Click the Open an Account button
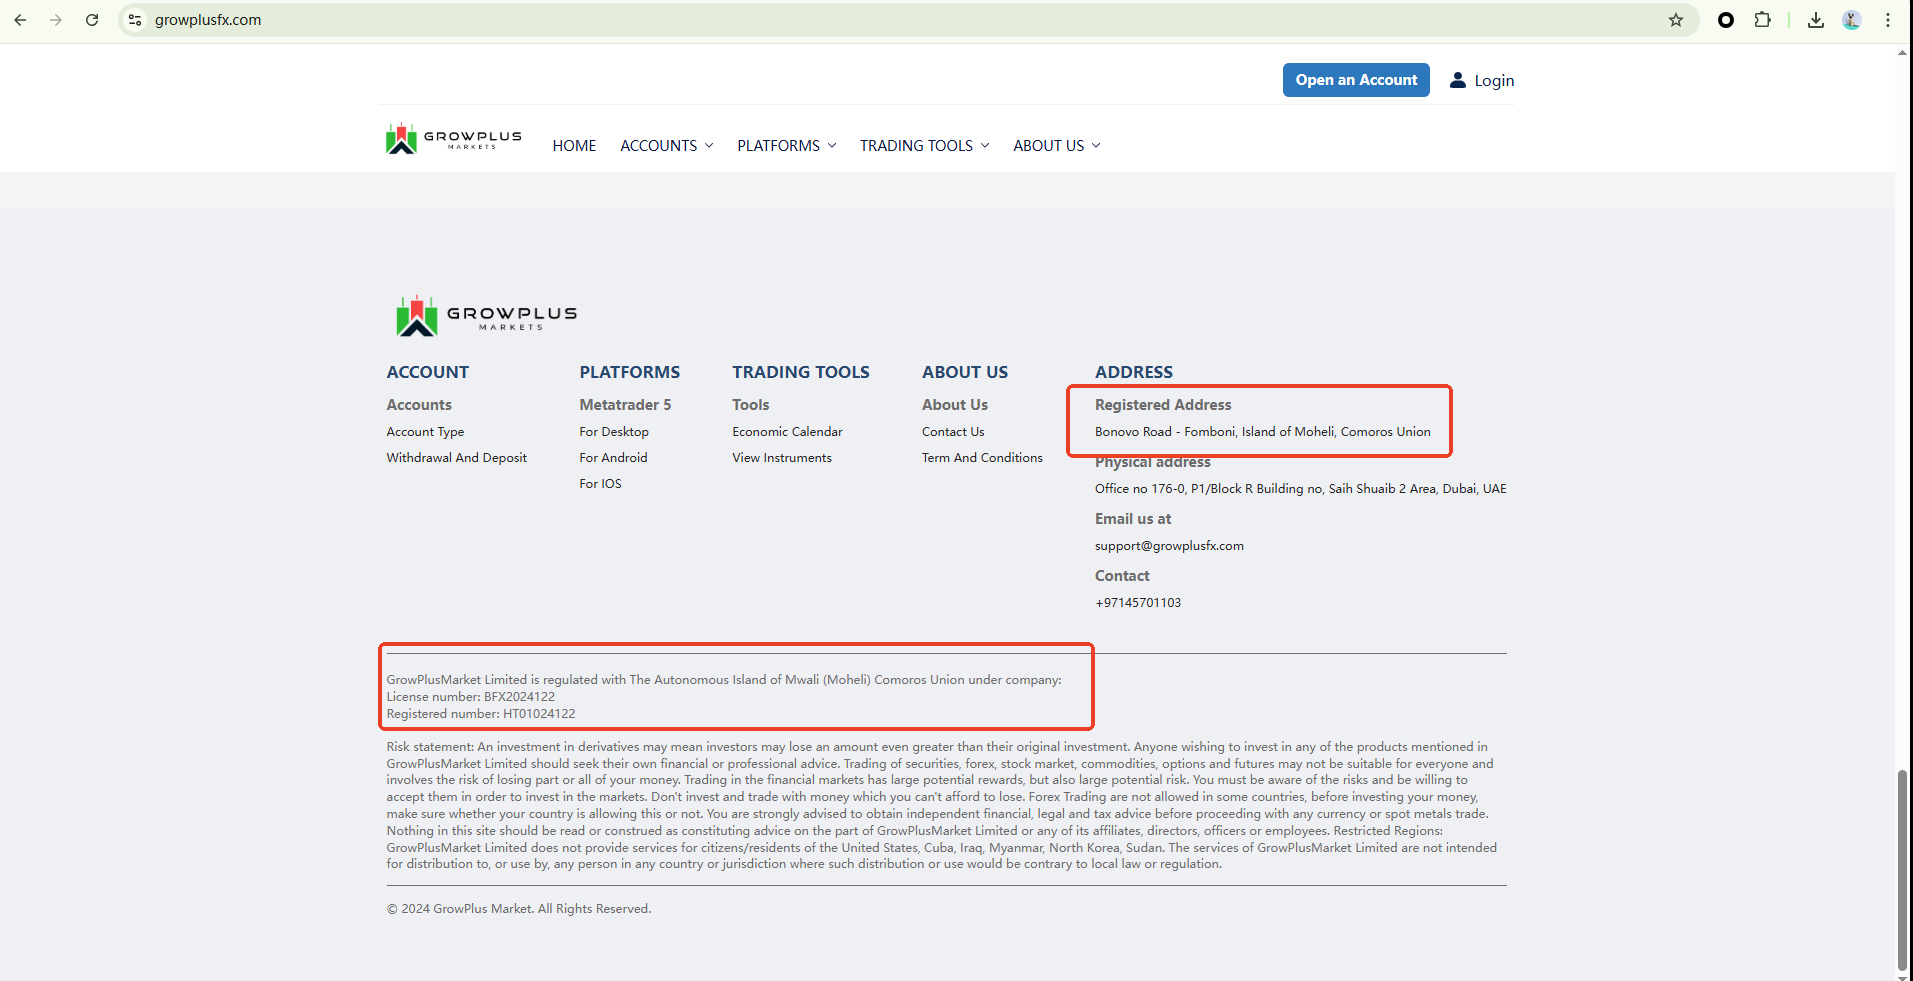This screenshot has width=1913, height=981. point(1356,80)
